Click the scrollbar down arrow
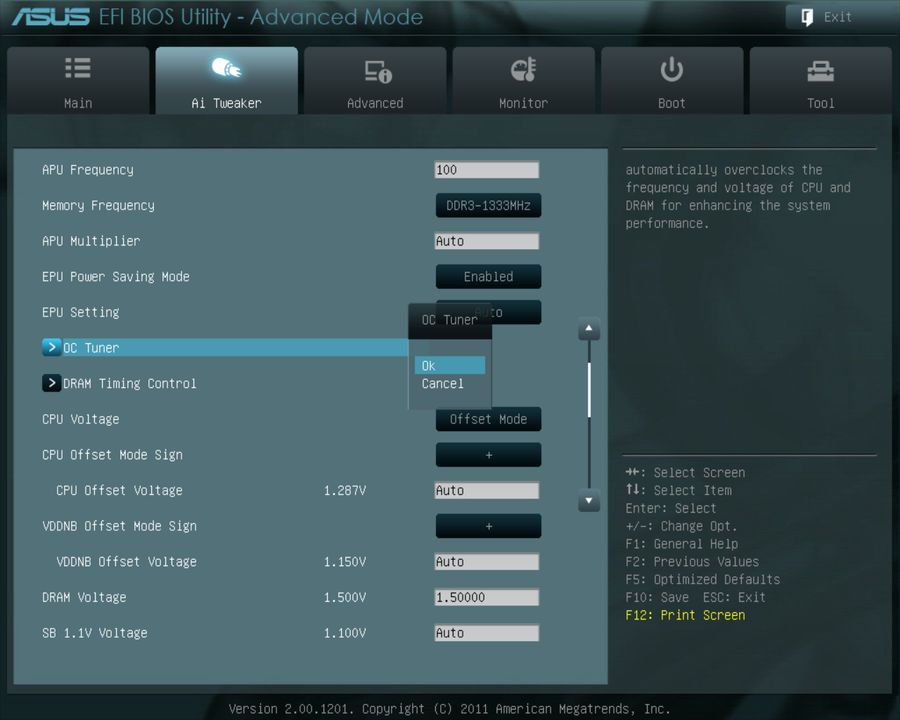The image size is (900, 720). click(x=589, y=502)
